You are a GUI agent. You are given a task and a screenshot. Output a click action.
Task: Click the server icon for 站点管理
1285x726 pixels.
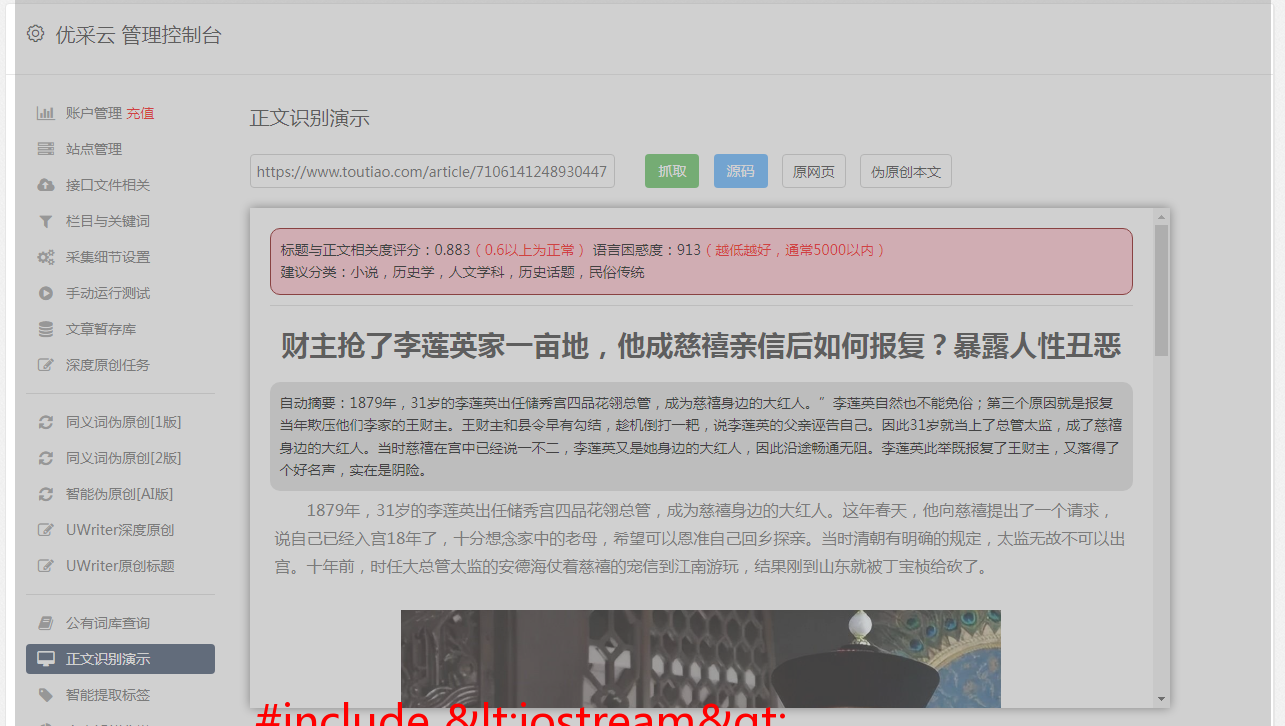click(x=45, y=149)
